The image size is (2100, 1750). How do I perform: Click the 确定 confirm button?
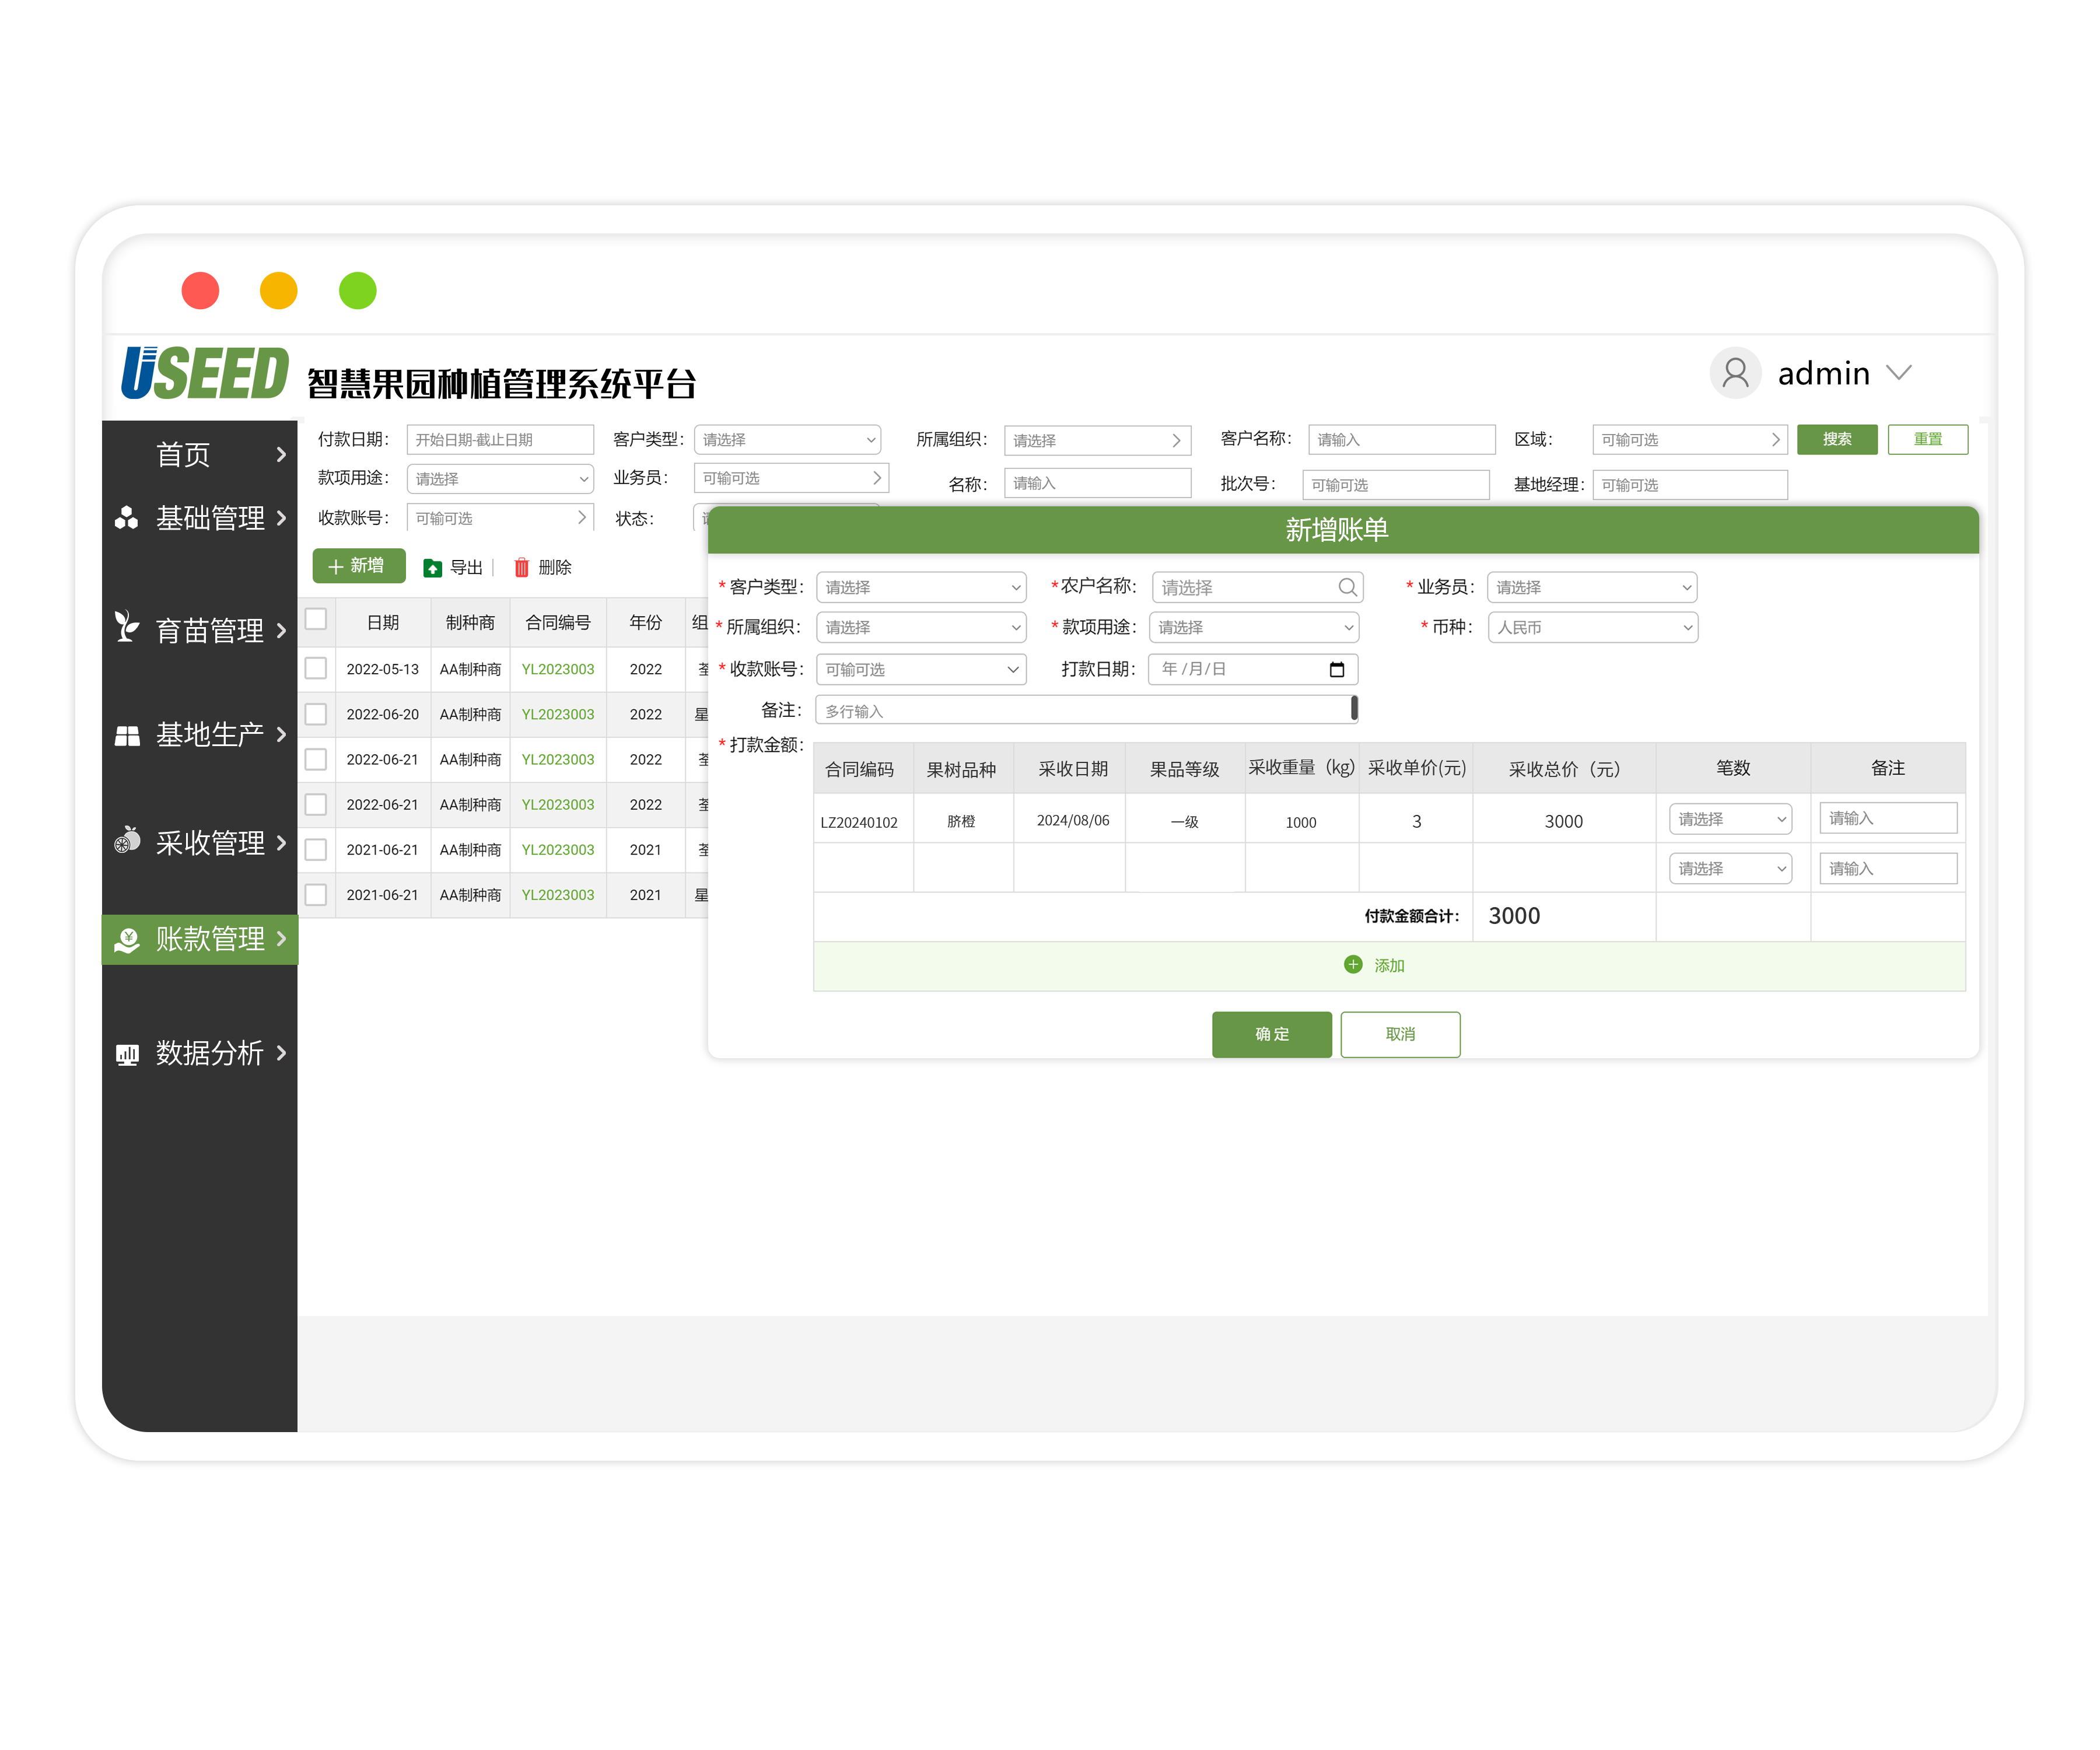1271,1034
